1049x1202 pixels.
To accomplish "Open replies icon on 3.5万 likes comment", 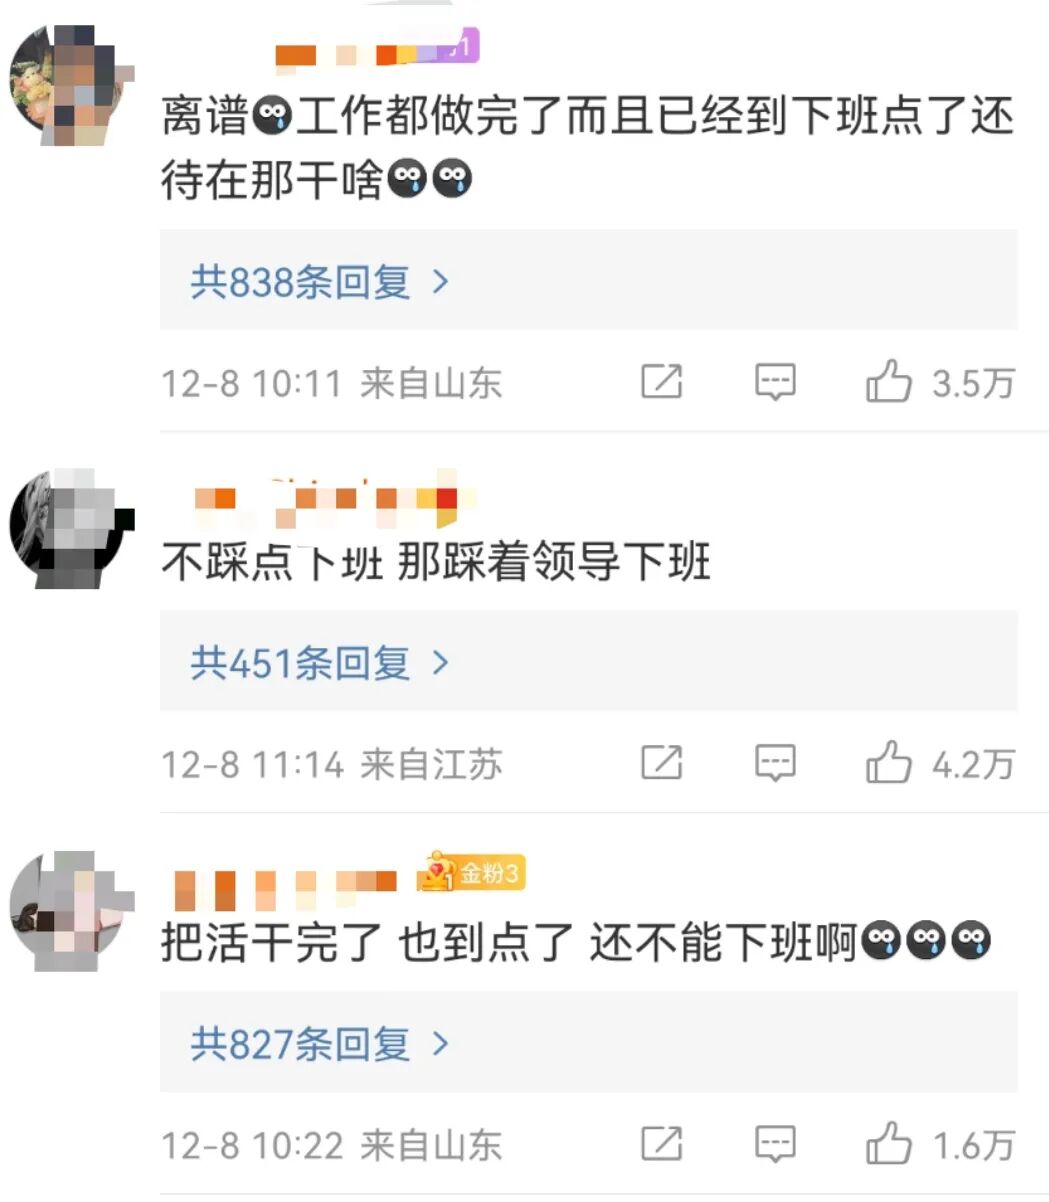I will click(x=775, y=382).
